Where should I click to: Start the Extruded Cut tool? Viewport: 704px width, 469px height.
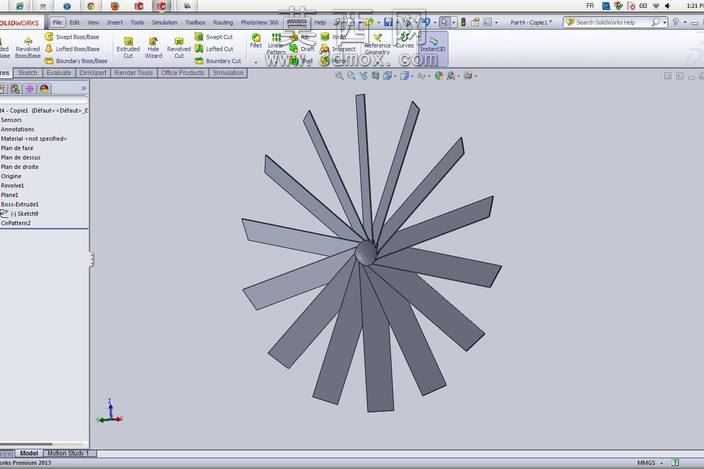[x=128, y=47]
